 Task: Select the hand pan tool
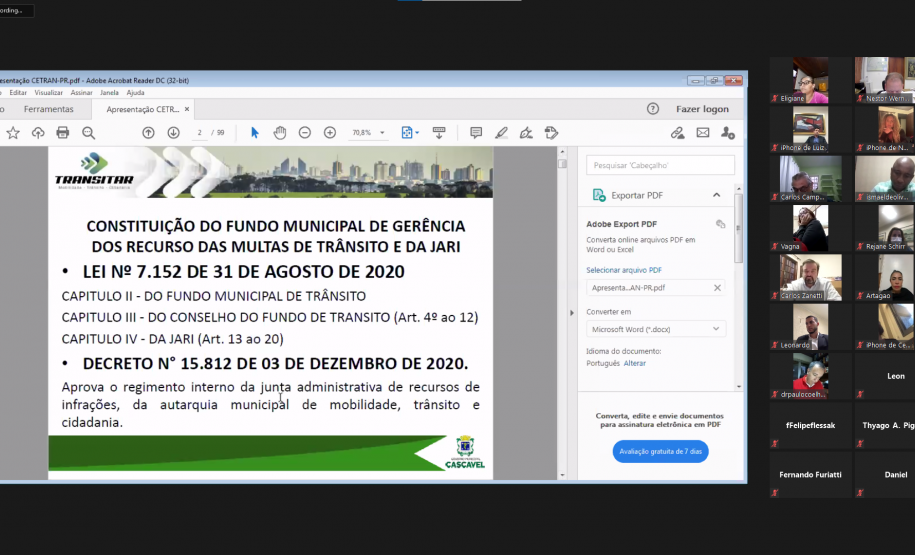click(280, 133)
